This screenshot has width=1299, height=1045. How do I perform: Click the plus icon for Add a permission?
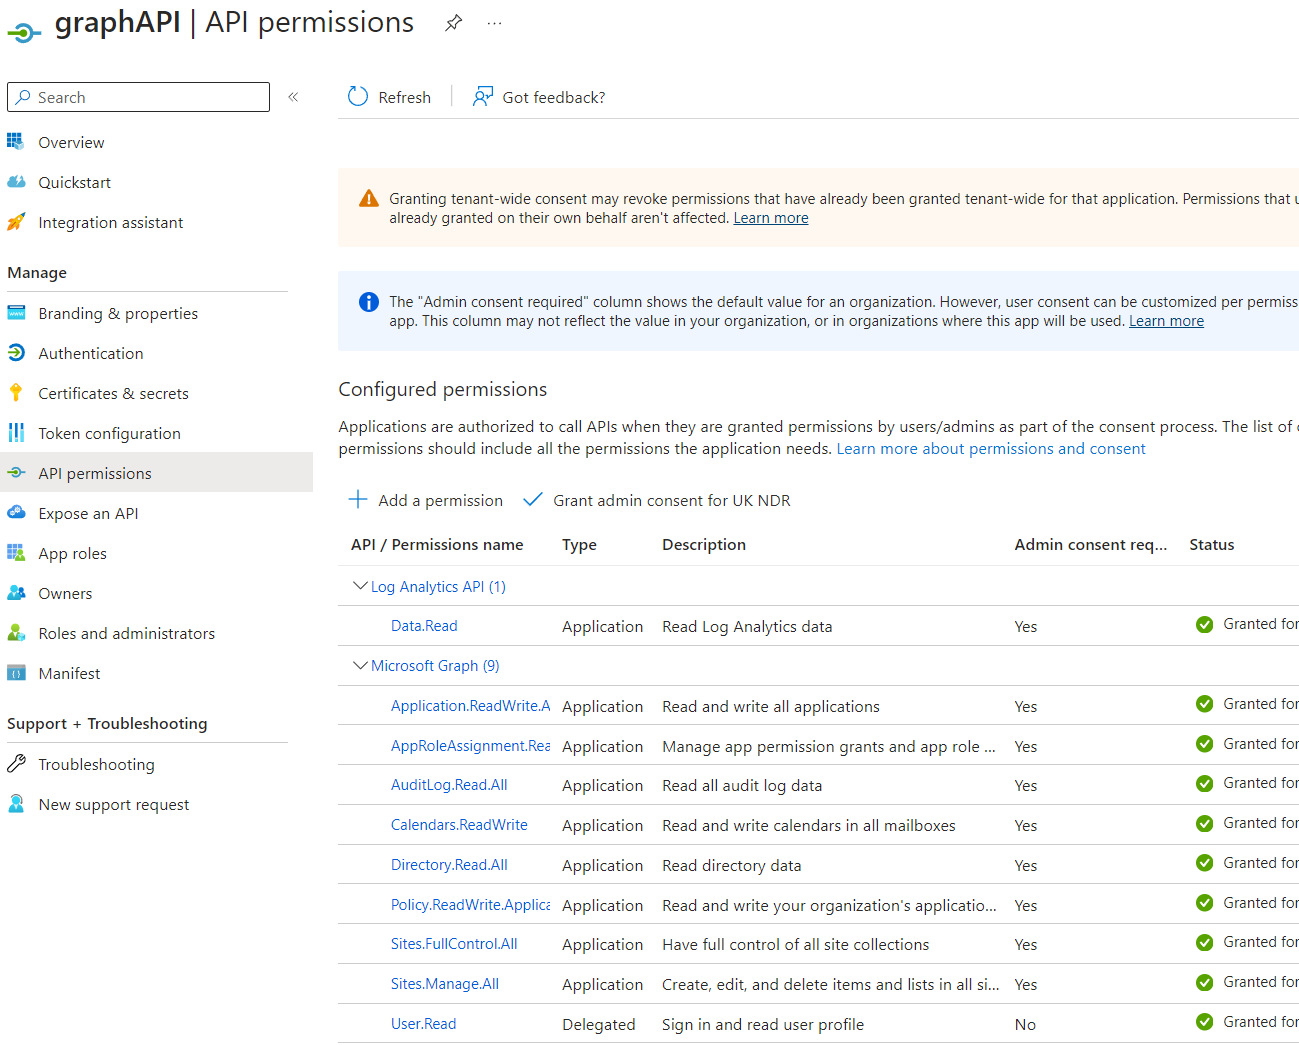[x=358, y=499]
